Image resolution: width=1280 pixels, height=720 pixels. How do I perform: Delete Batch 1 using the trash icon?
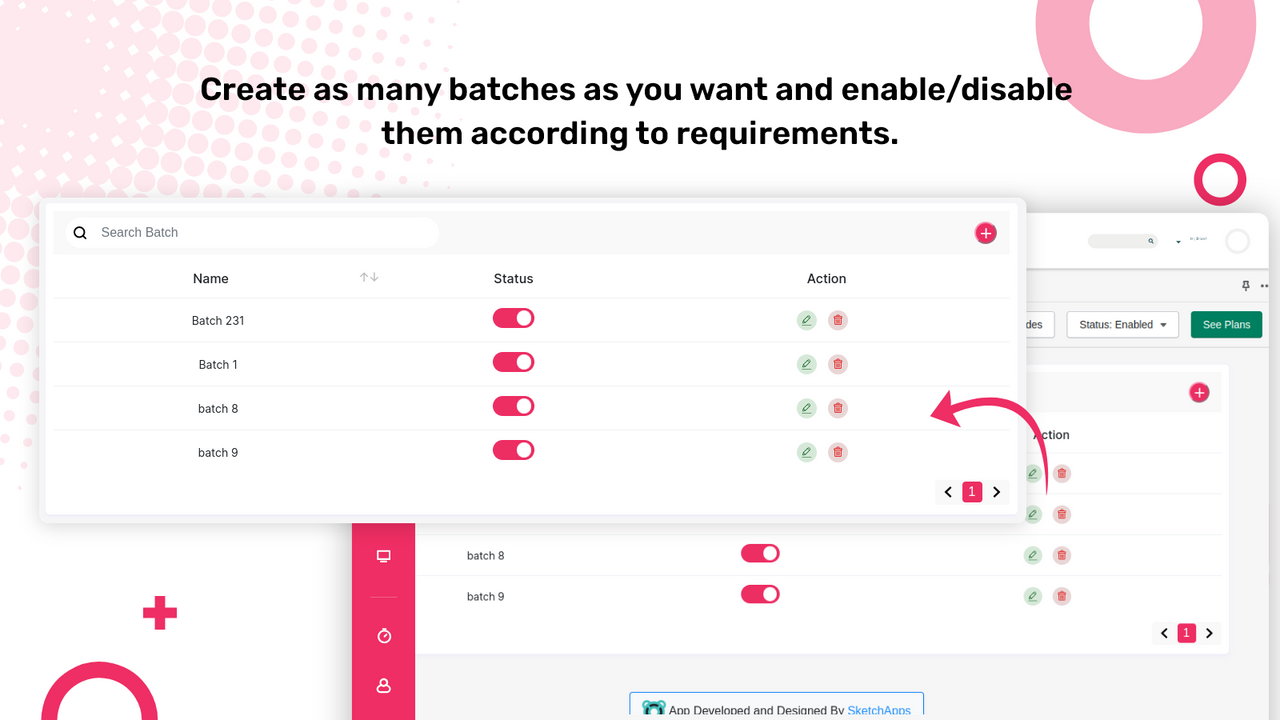tap(837, 364)
